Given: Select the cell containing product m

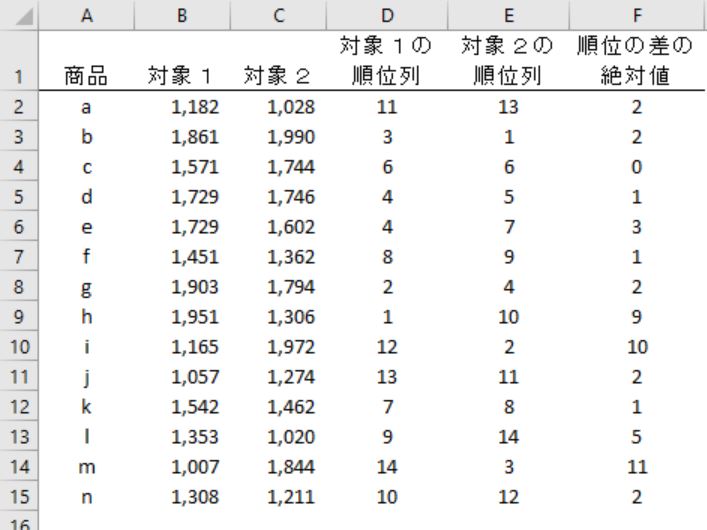Looking at the screenshot, I should tap(86, 466).
